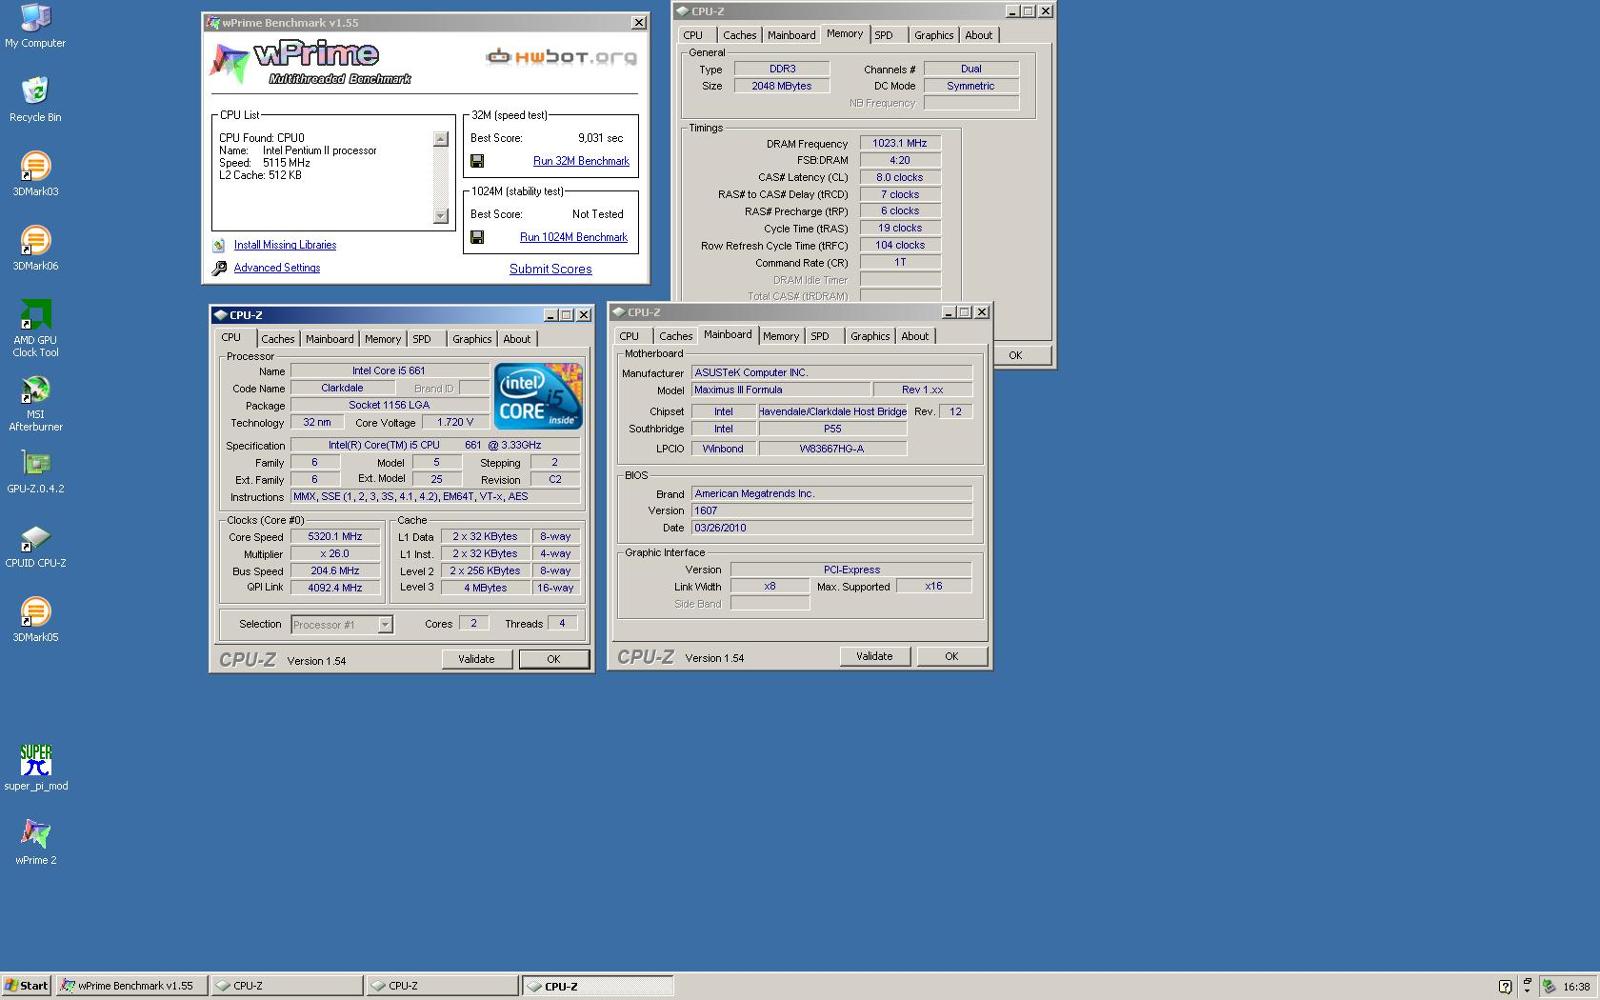Click OK in CPU-Z CPU window
The image size is (1600, 1000).
[553, 659]
